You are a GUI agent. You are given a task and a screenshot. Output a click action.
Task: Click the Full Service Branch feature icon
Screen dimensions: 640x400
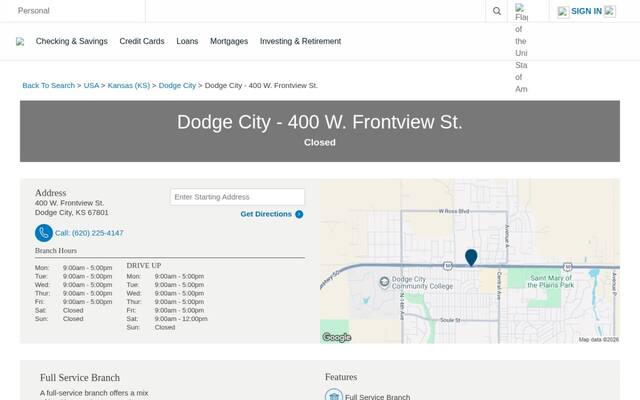tap(334, 395)
